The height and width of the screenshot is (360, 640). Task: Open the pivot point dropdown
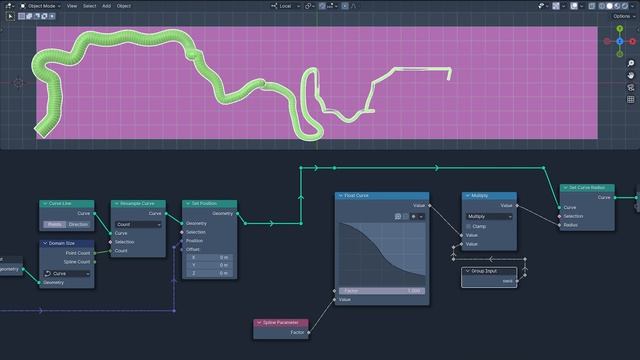point(310,6)
